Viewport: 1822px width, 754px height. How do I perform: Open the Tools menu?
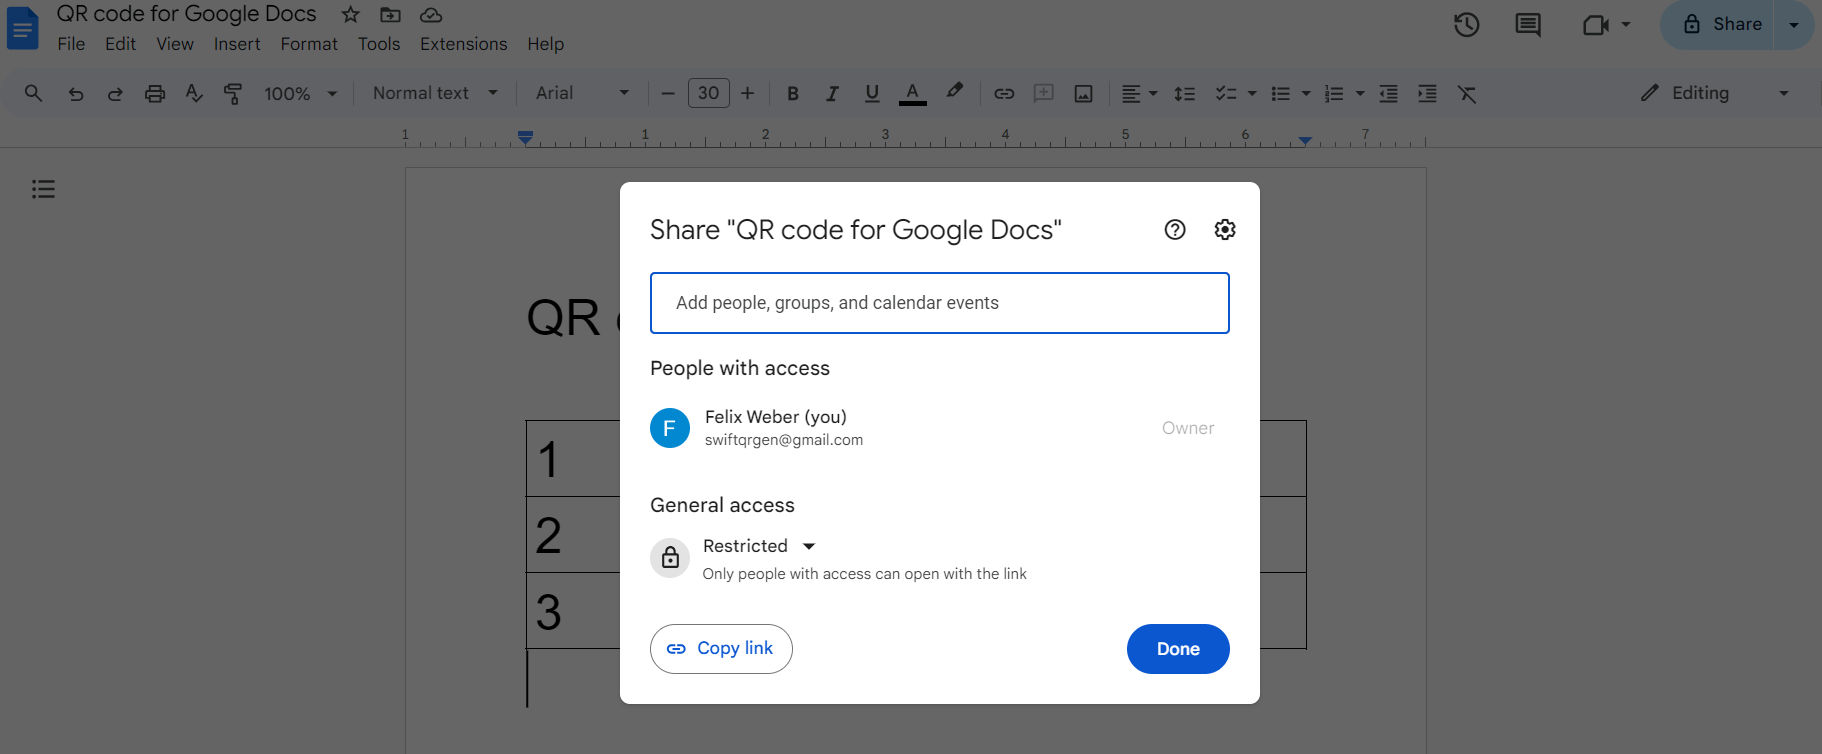[x=379, y=44]
